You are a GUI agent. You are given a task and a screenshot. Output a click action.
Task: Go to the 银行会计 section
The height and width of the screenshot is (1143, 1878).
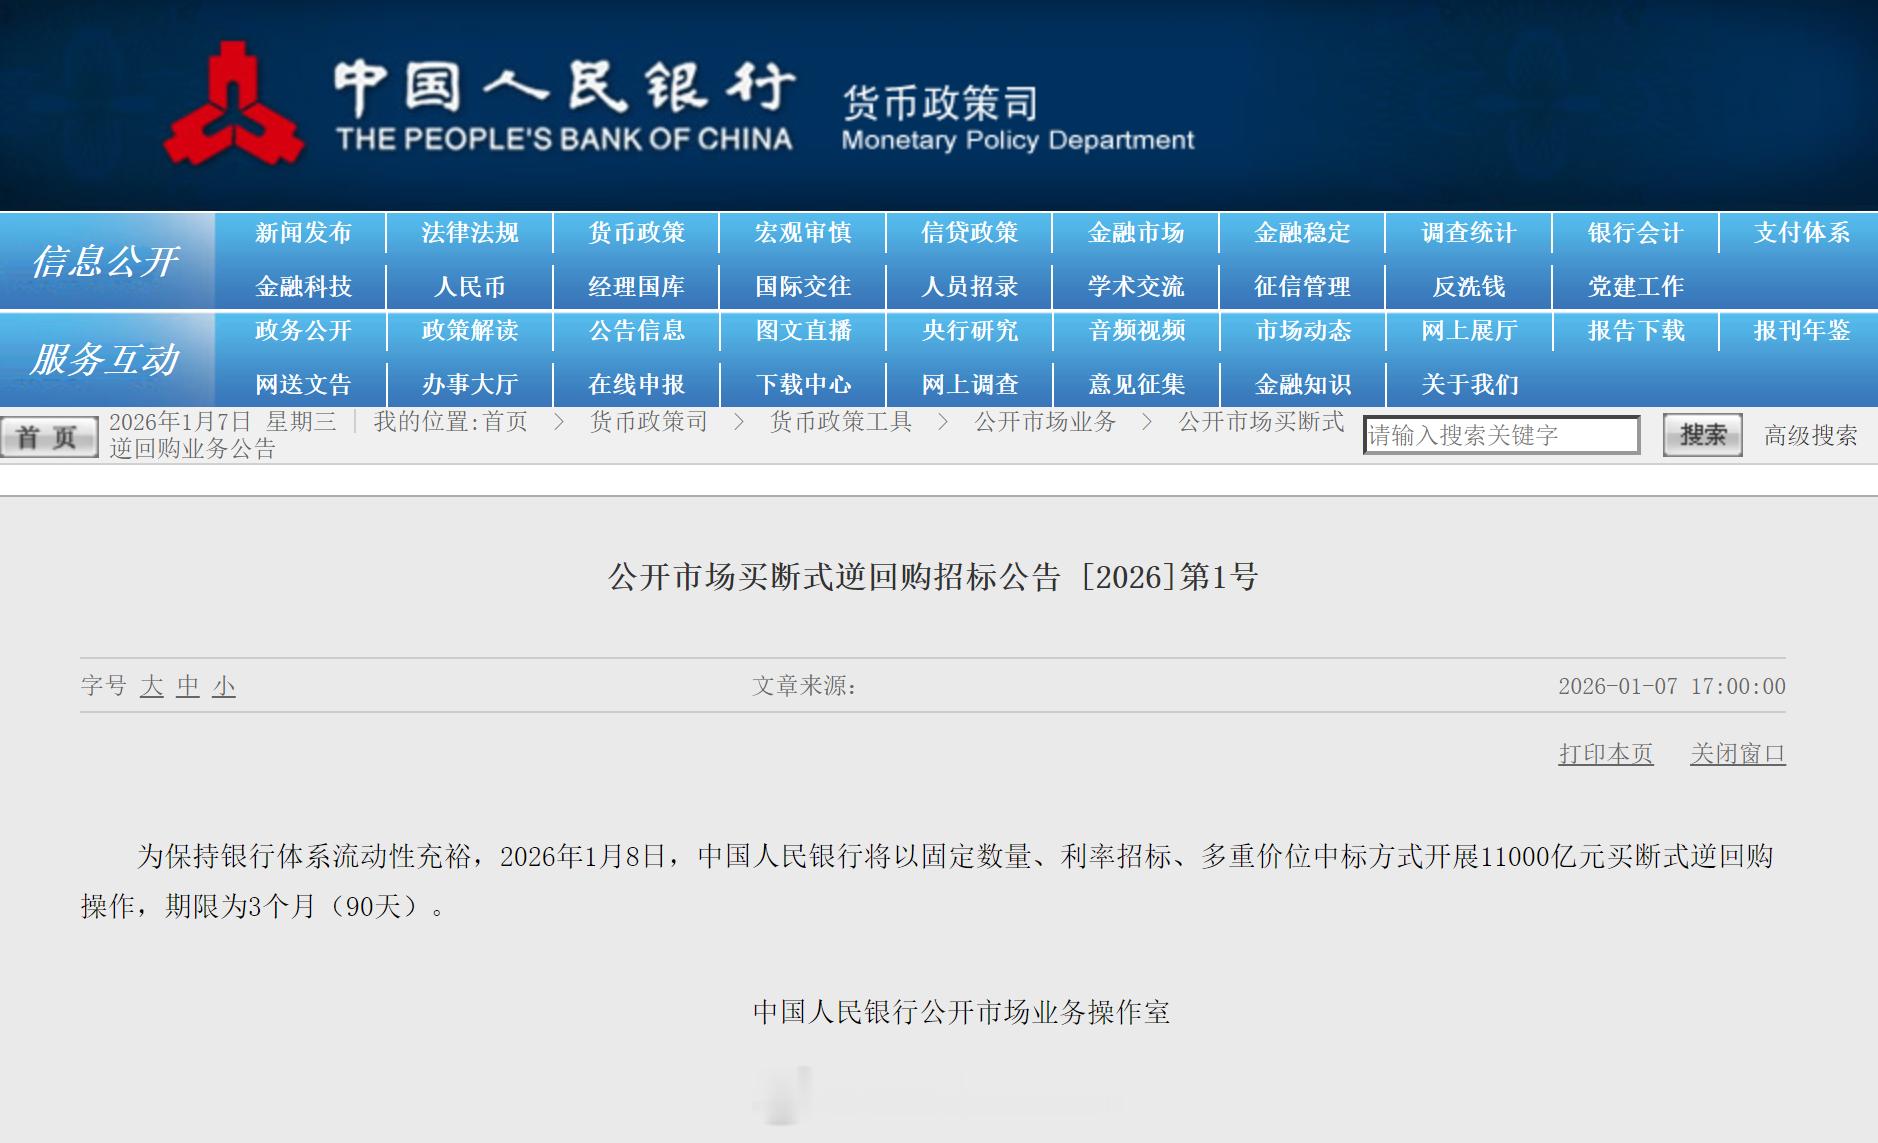pos(1636,233)
